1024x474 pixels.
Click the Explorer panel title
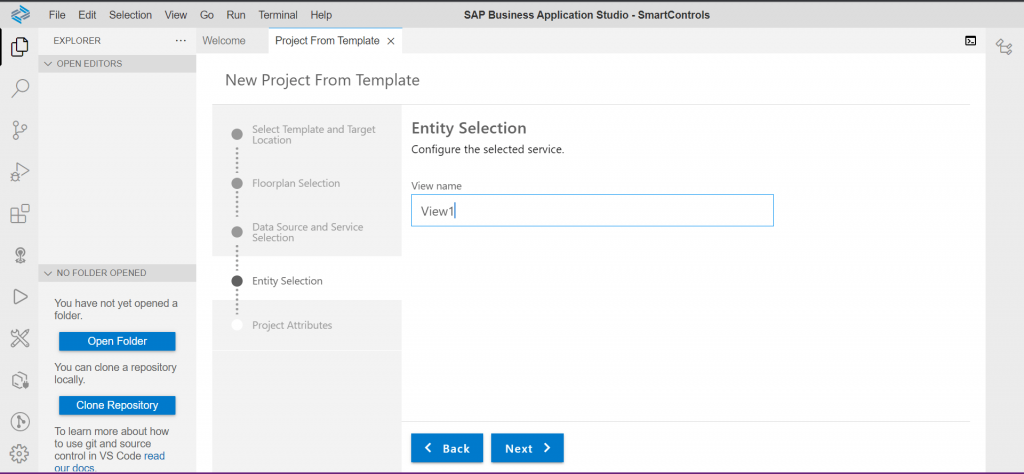[77, 40]
